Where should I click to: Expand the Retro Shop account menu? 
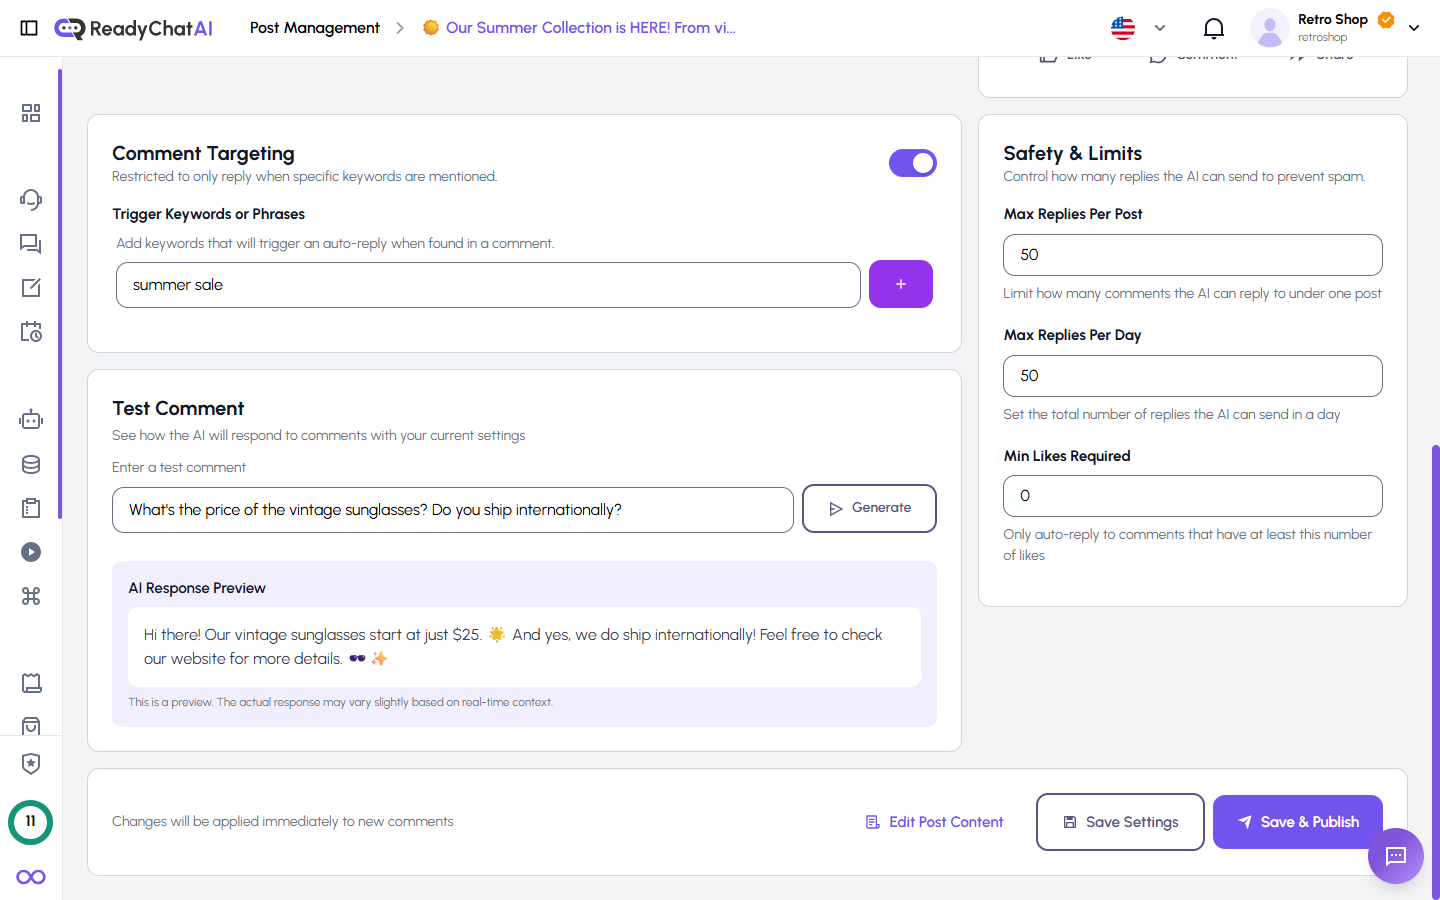tap(1414, 27)
